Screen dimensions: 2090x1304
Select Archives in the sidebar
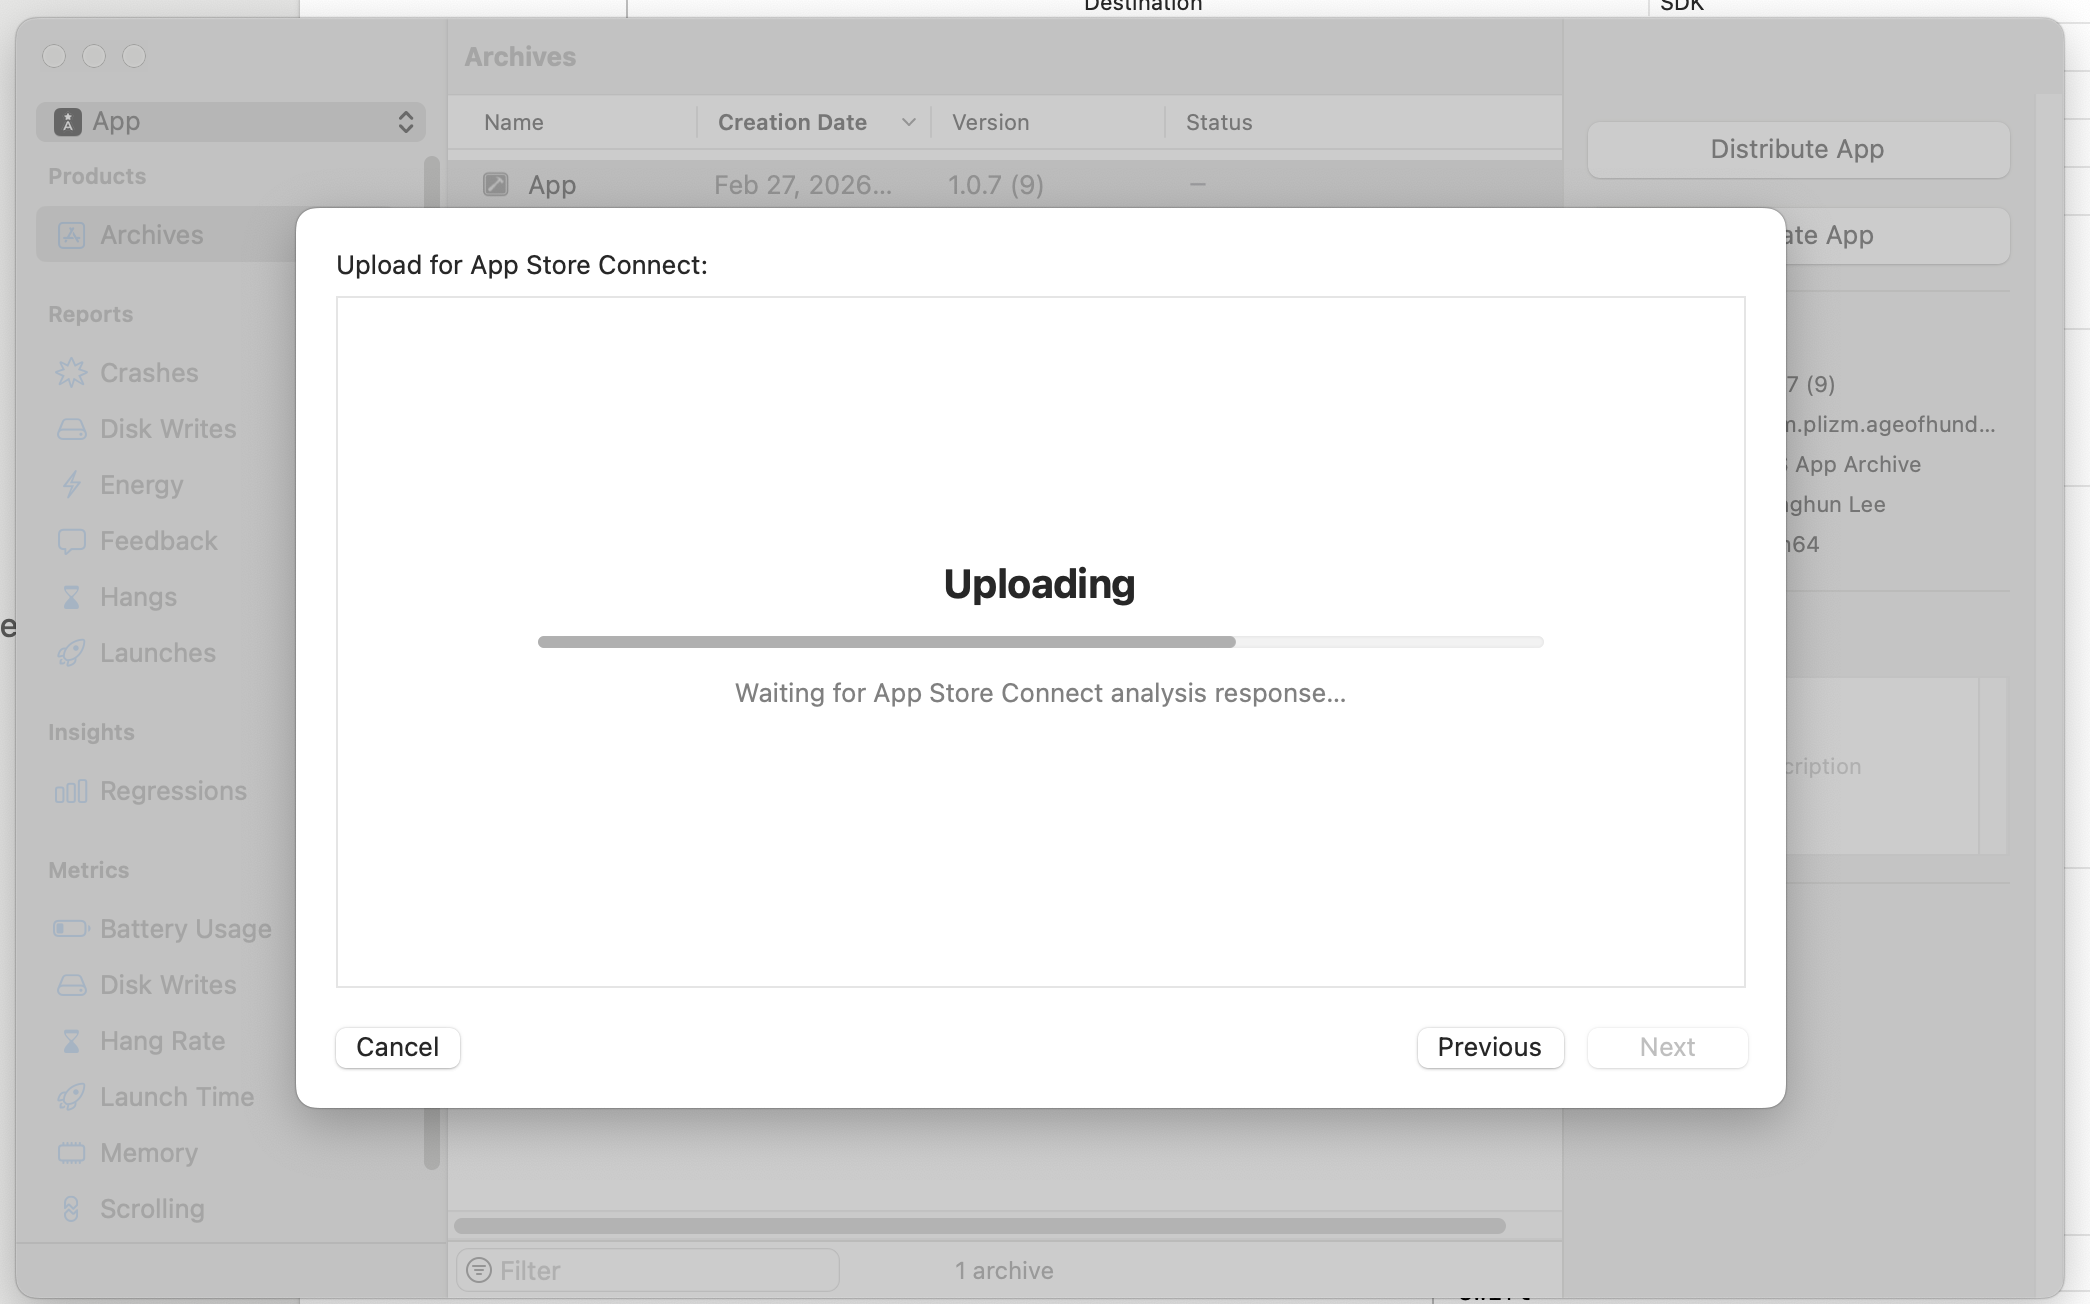coord(152,235)
